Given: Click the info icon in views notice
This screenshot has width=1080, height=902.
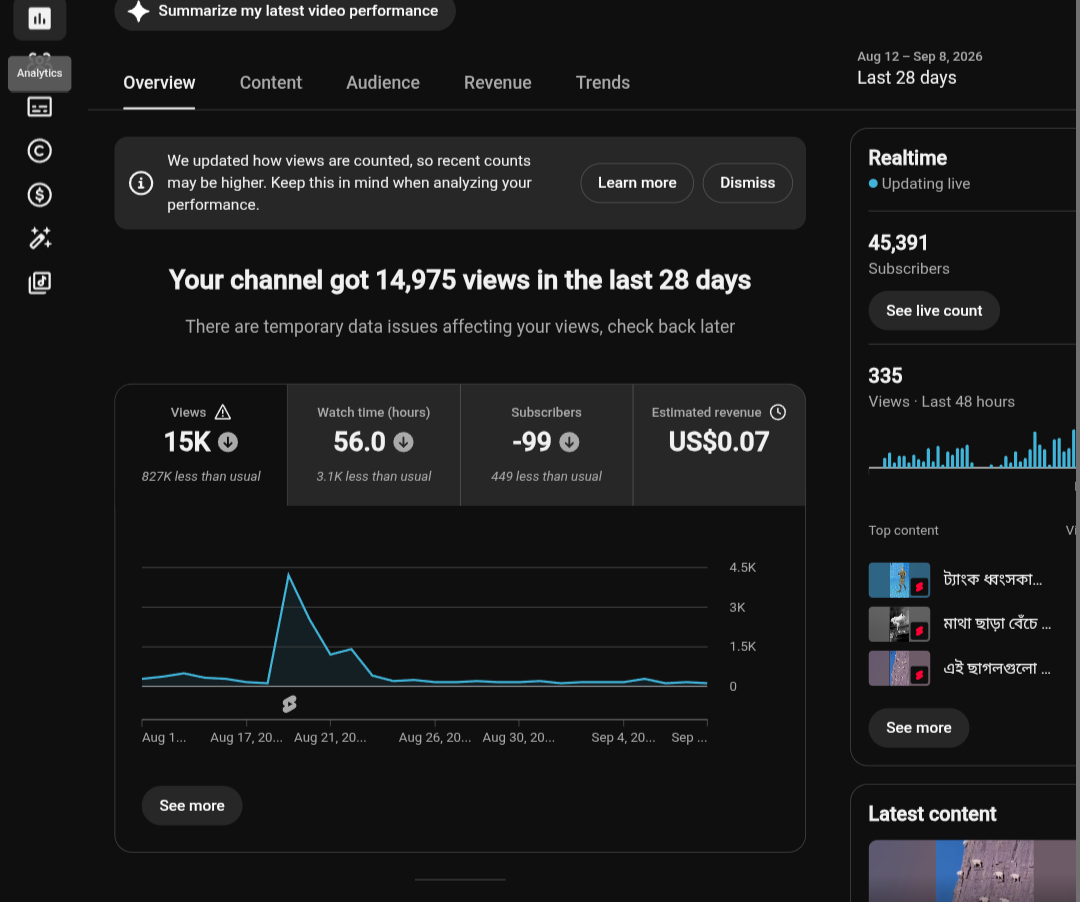Looking at the screenshot, I should tap(141, 183).
